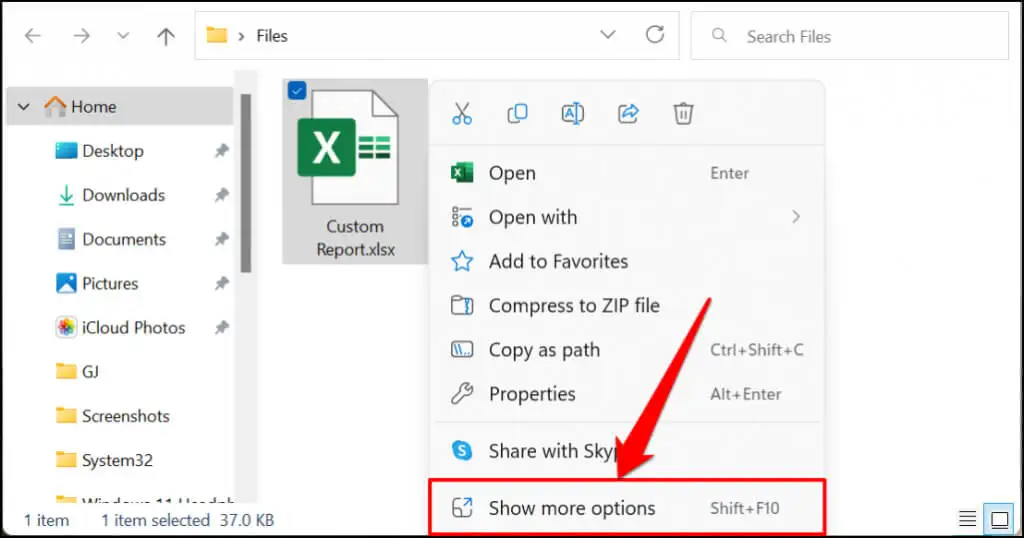The image size is (1024, 538).
Task: Collapse the Home tree node chevron
Action: (x=24, y=107)
